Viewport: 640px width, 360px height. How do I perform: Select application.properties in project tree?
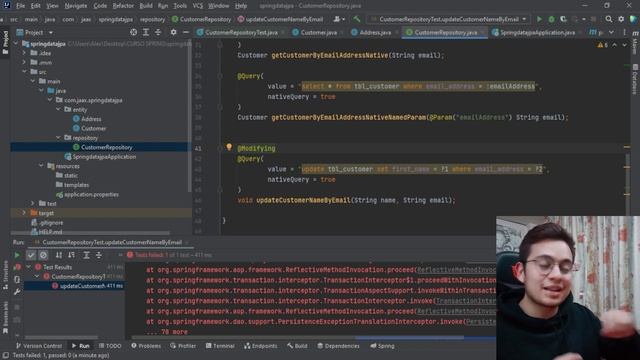pos(87,194)
